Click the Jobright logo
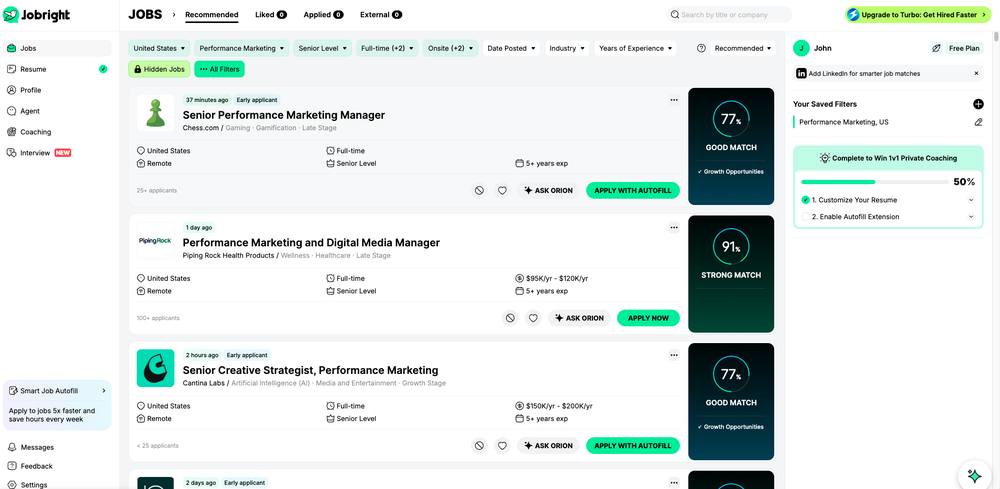 point(36,15)
